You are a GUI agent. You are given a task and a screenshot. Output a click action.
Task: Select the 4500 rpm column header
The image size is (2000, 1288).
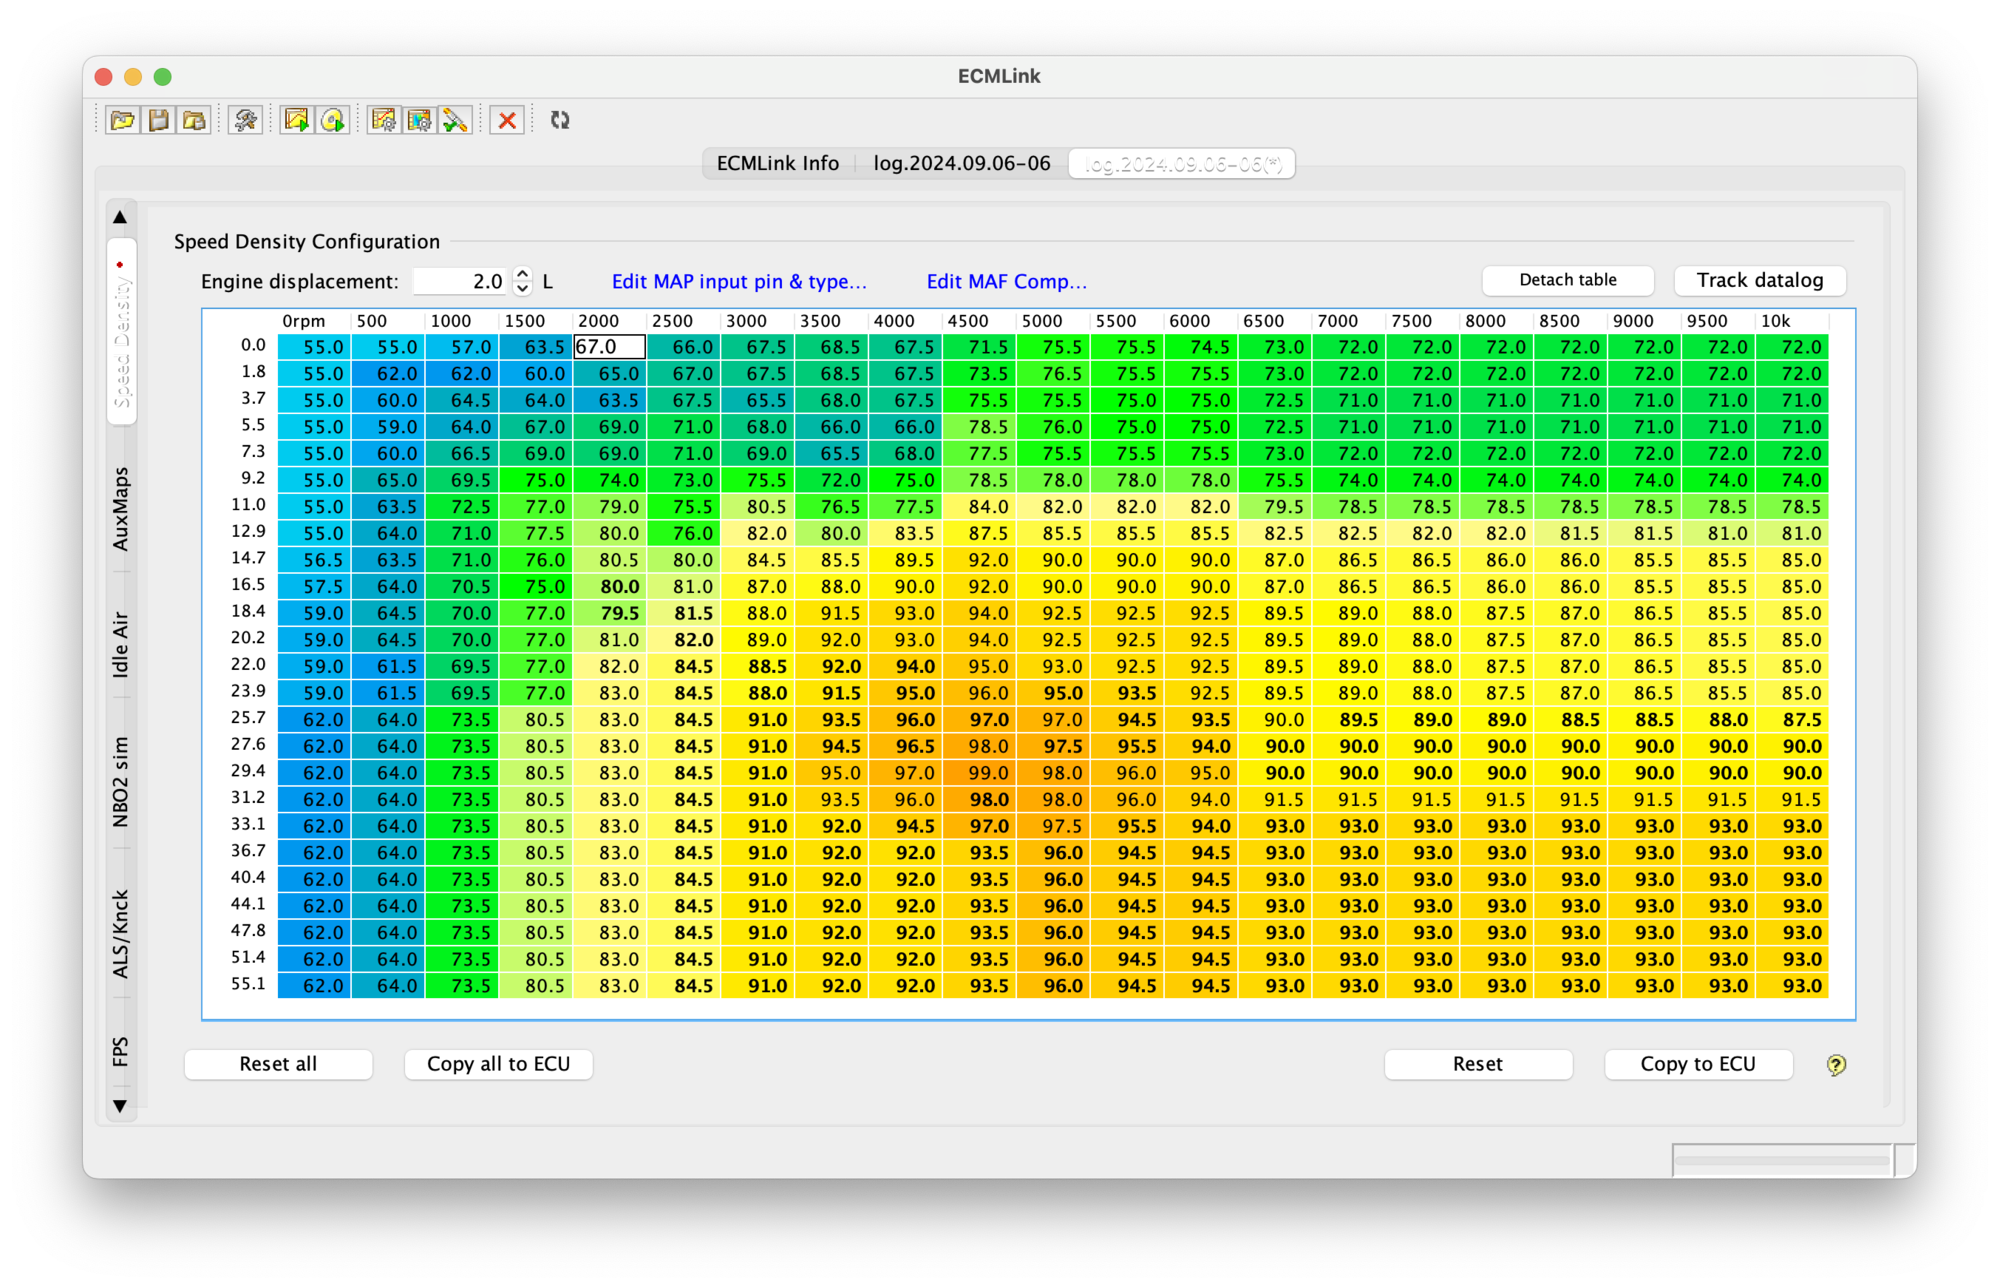coord(978,321)
